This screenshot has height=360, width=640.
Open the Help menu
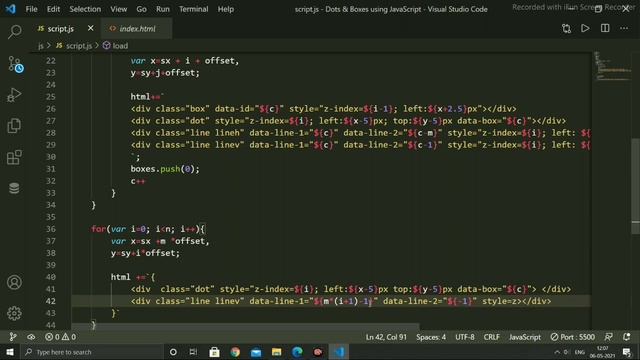[x=226, y=9]
